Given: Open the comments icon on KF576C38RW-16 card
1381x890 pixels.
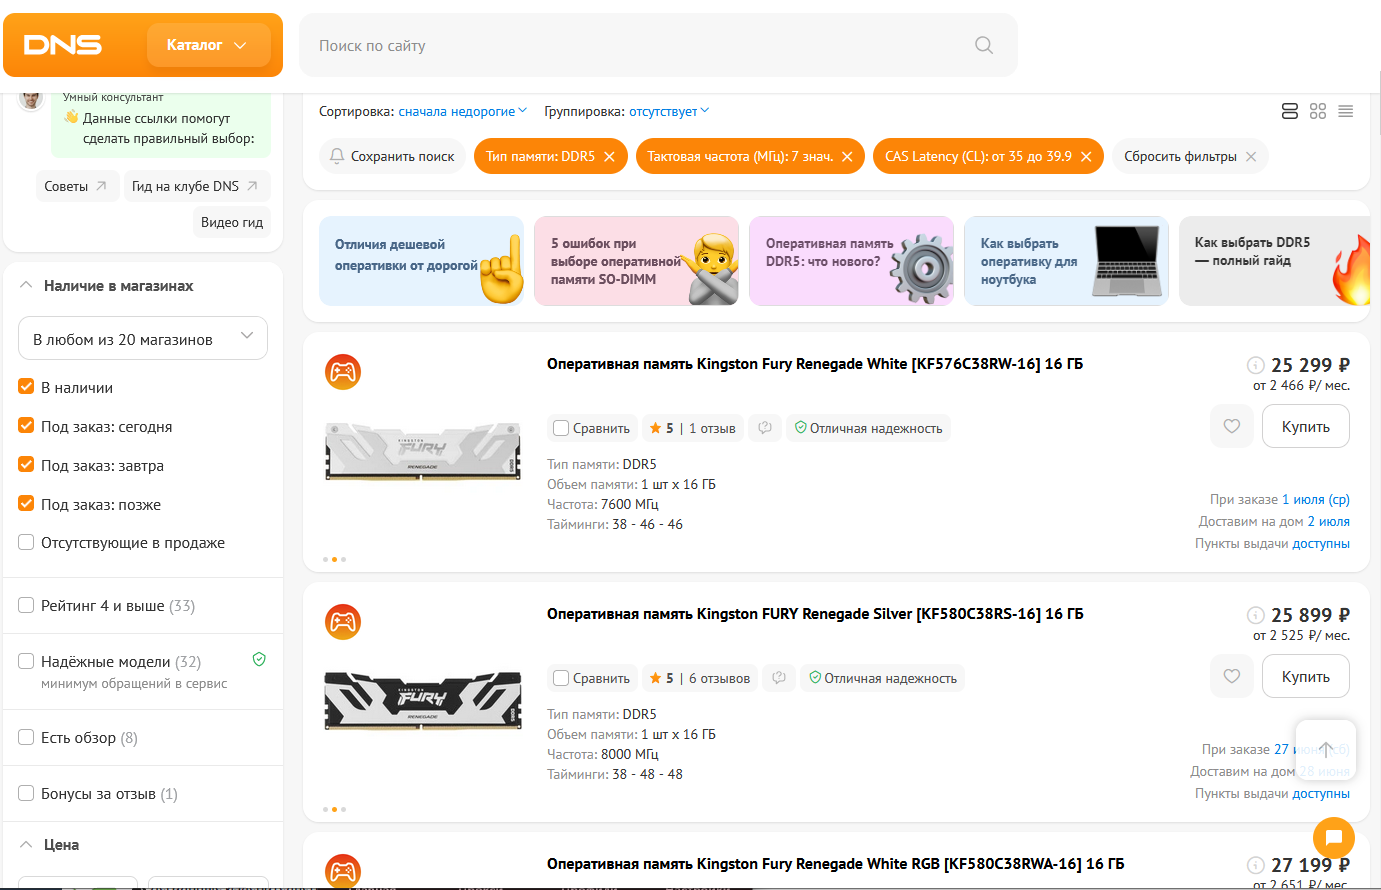Looking at the screenshot, I should click(765, 428).
